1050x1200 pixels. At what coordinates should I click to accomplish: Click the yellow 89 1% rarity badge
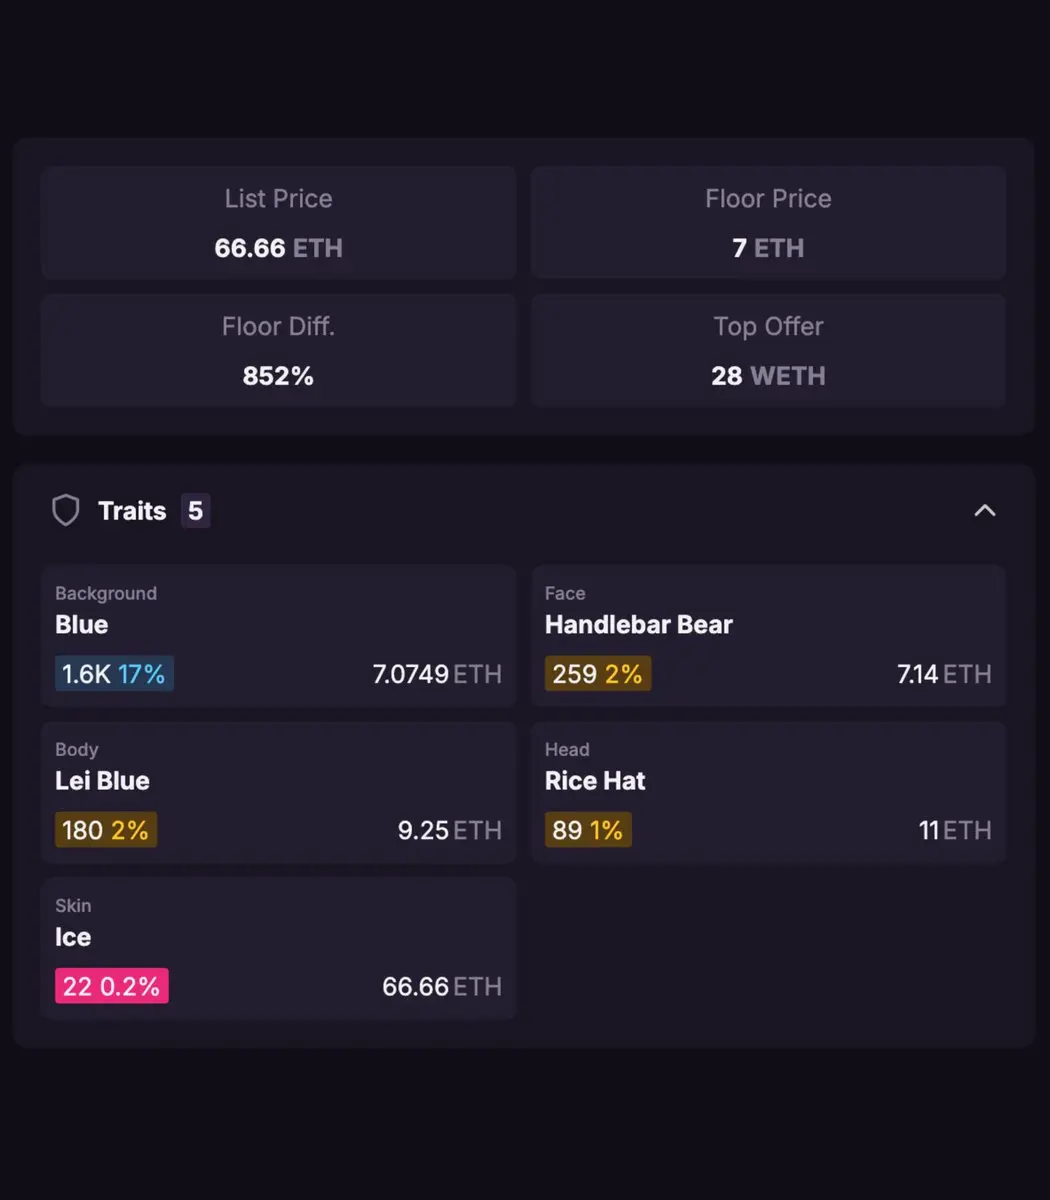click(x=588, y=830)
